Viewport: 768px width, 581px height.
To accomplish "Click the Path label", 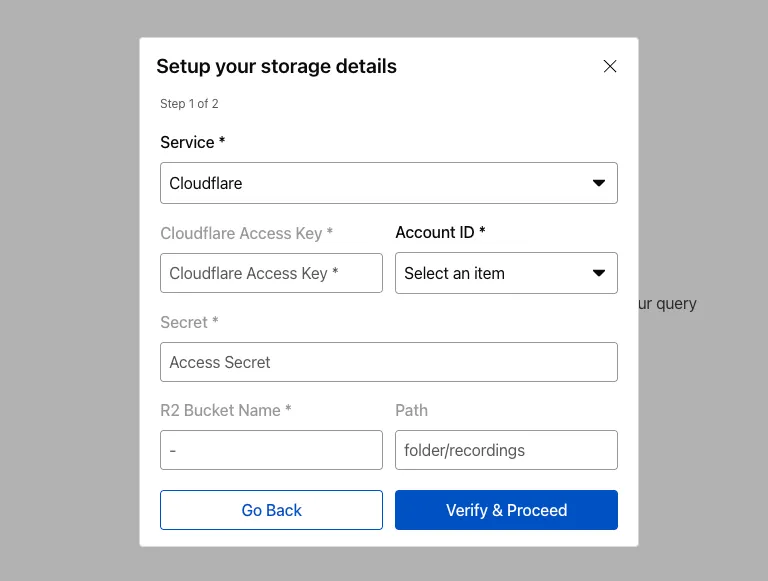I will point(411,410).
